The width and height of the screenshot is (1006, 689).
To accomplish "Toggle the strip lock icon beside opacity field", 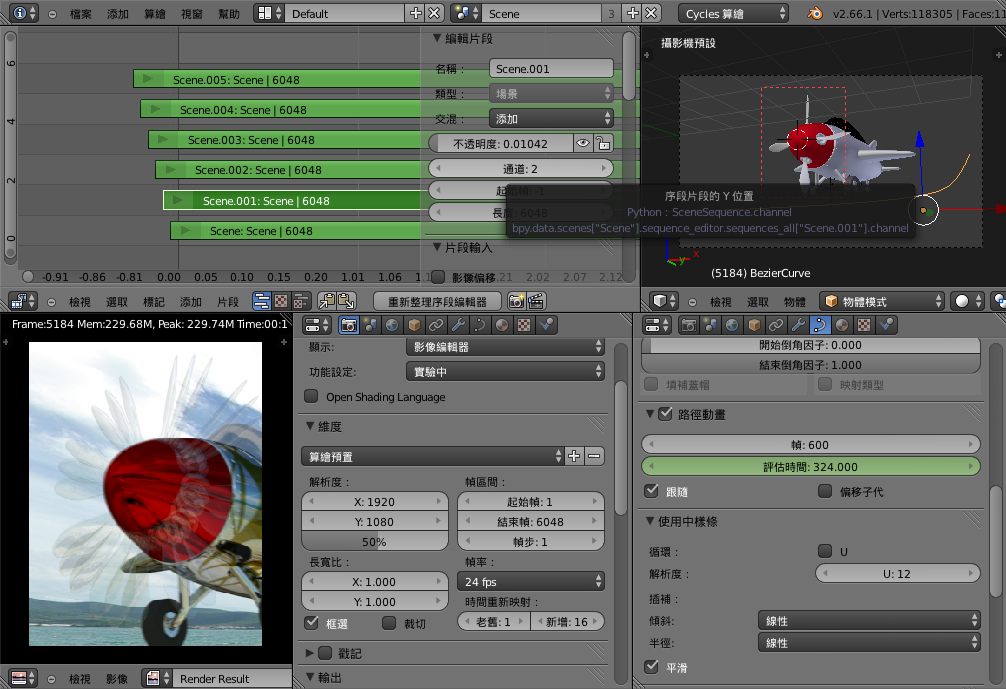I will click(x=603, y=143).
